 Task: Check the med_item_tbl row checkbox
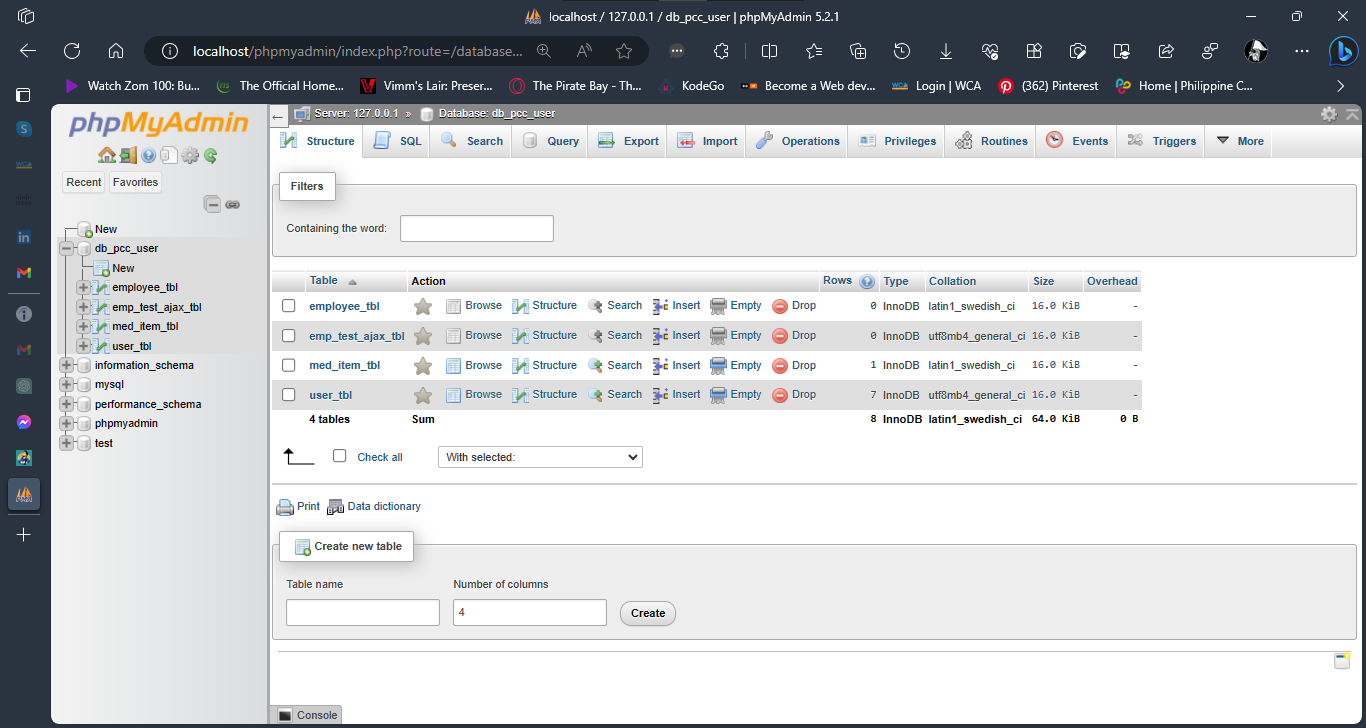289,365
